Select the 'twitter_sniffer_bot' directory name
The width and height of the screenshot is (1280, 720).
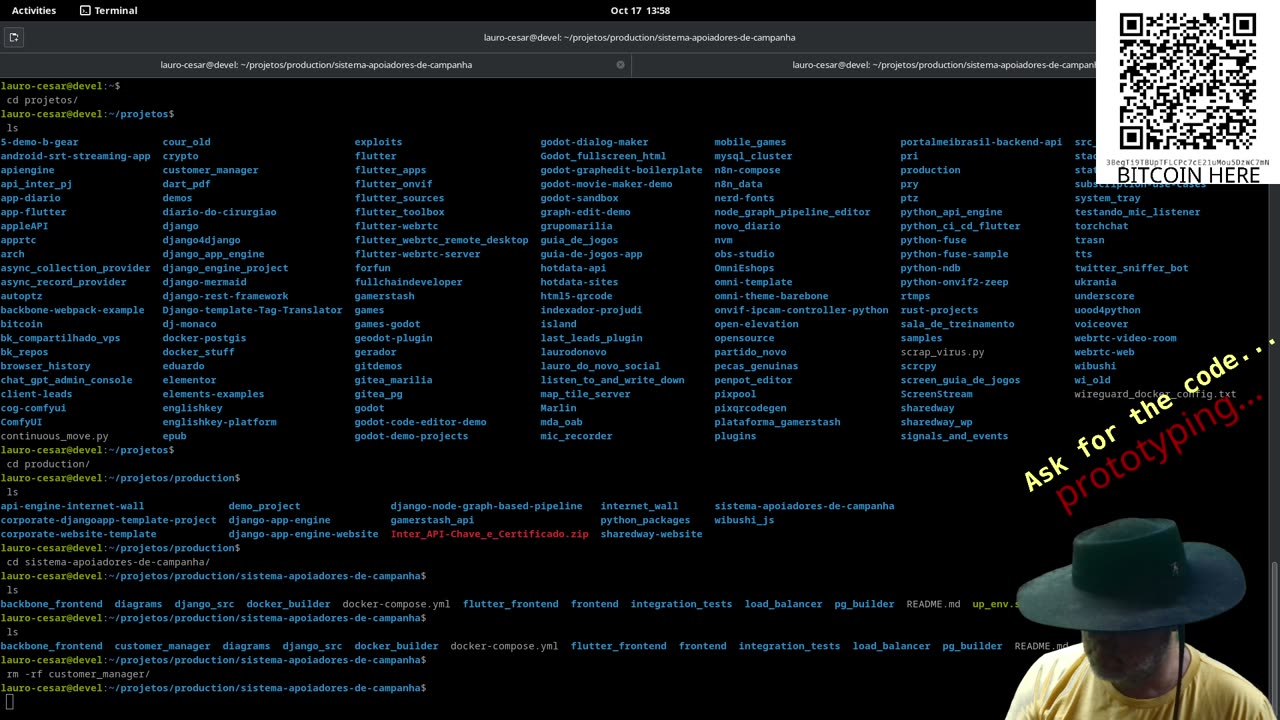(1131, 268)
